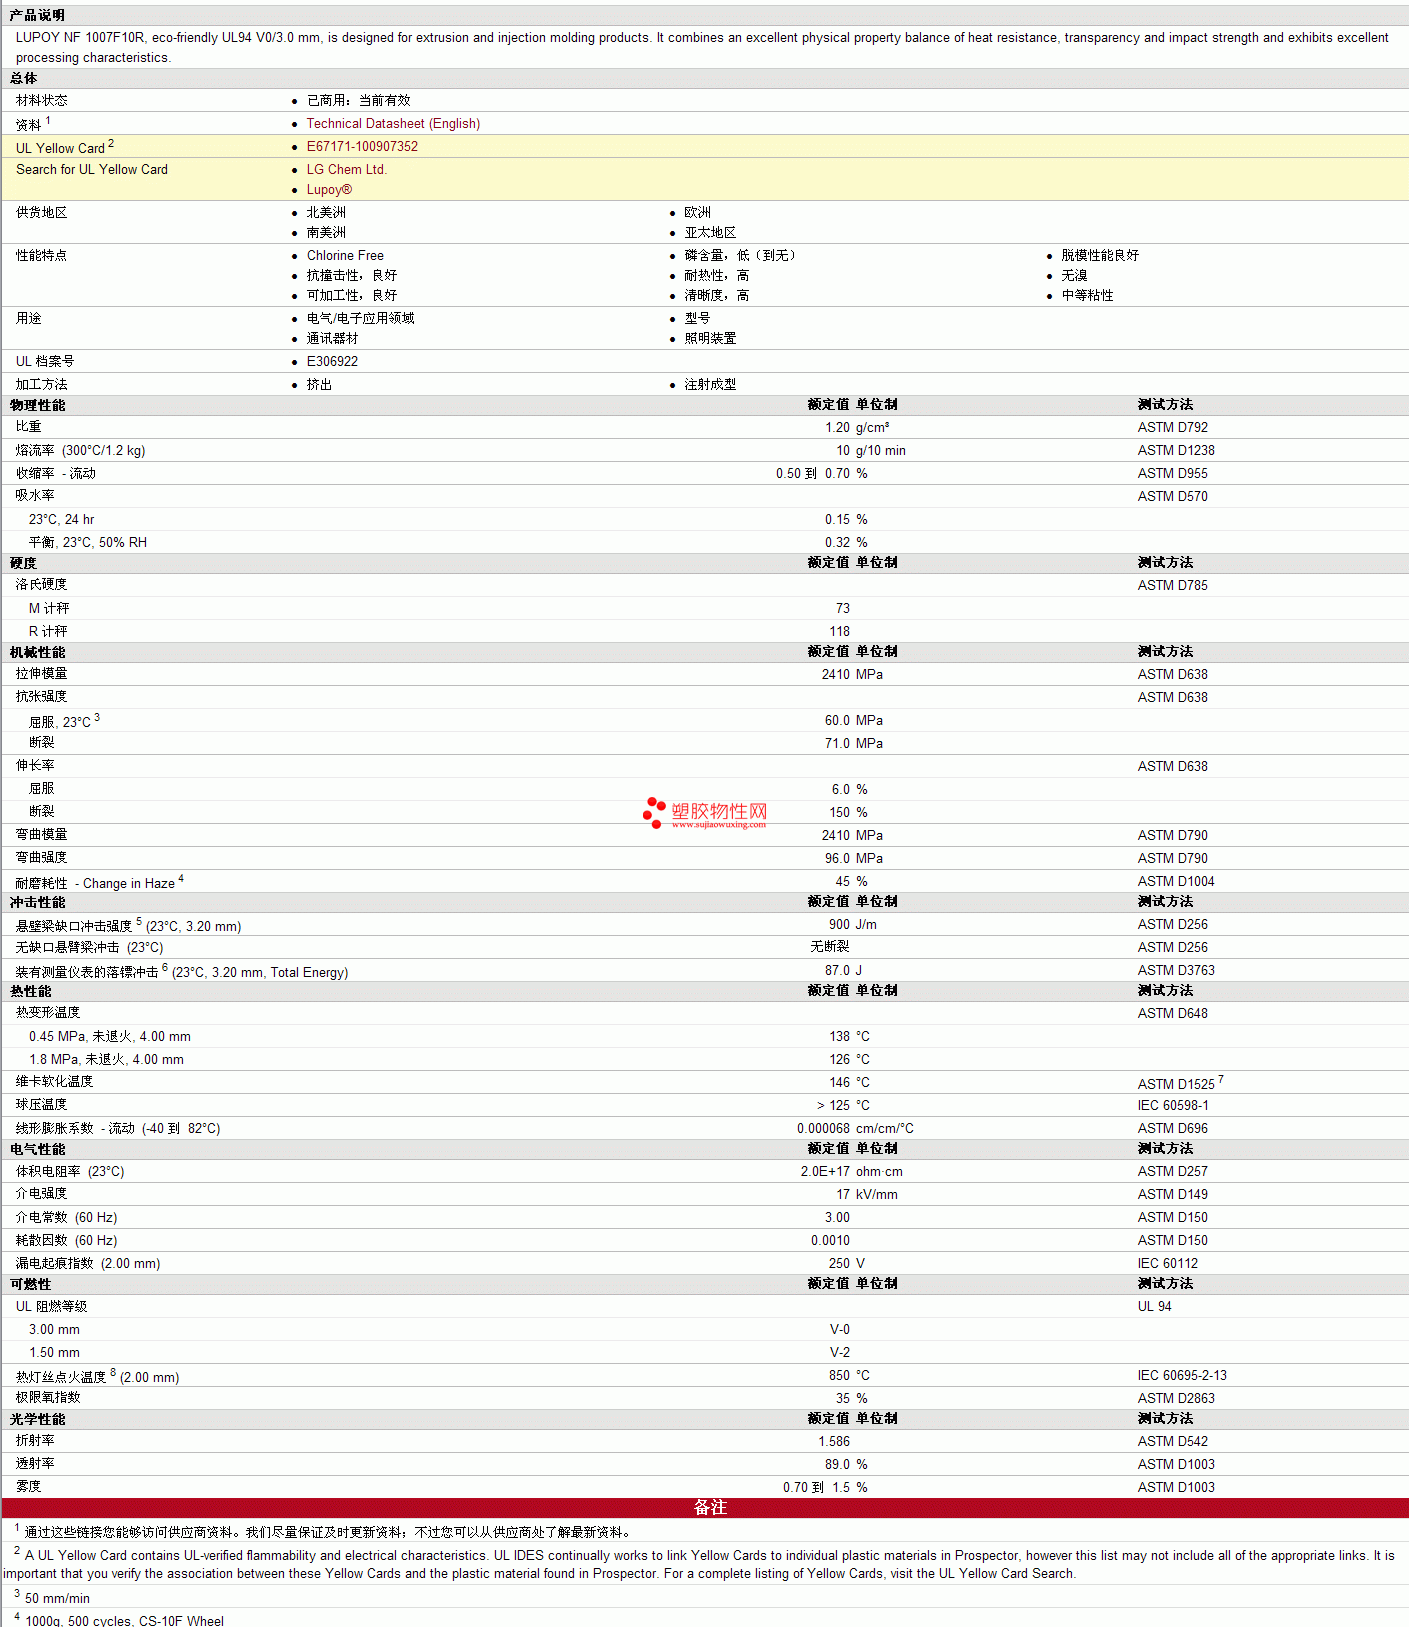The height and width of the screenshot is (1627, 1409).
Task: Select the 'ASTM D2863' test method
Action: pos(1176,1399)
